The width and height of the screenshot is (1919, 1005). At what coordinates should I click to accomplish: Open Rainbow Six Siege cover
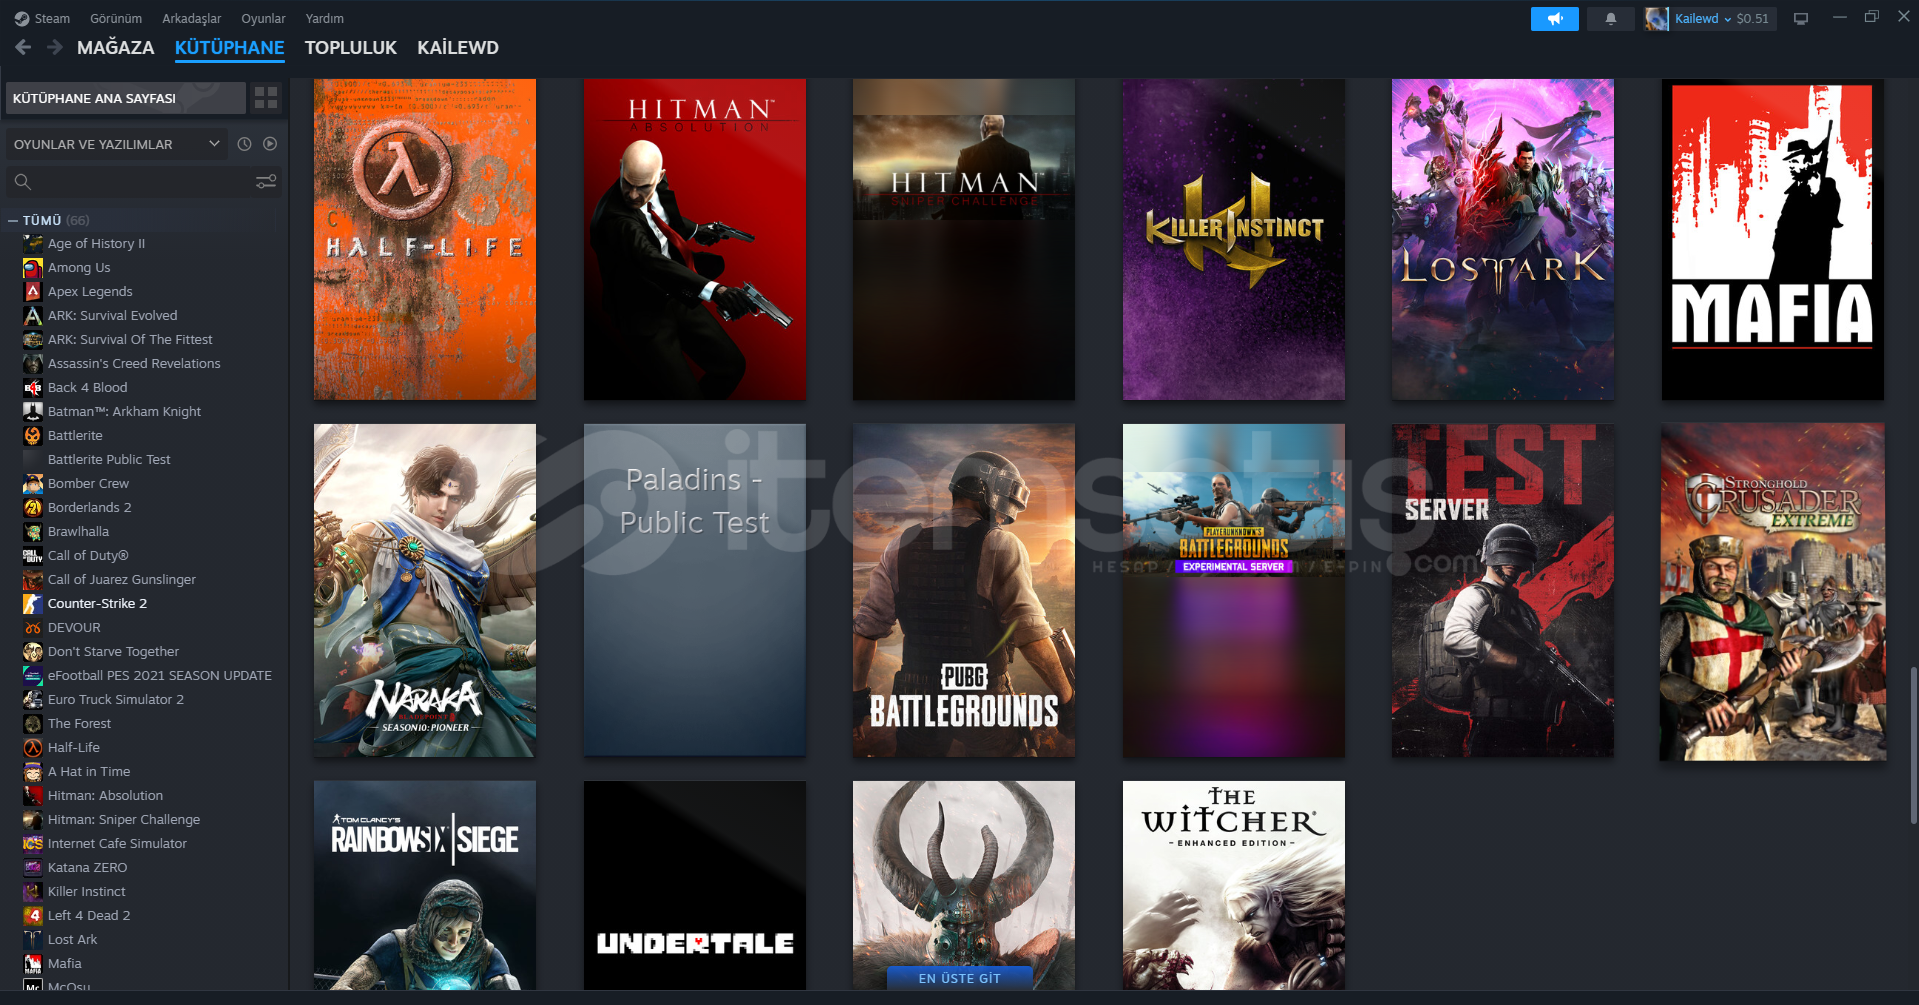pyautogui.click(x=425, y=886)
